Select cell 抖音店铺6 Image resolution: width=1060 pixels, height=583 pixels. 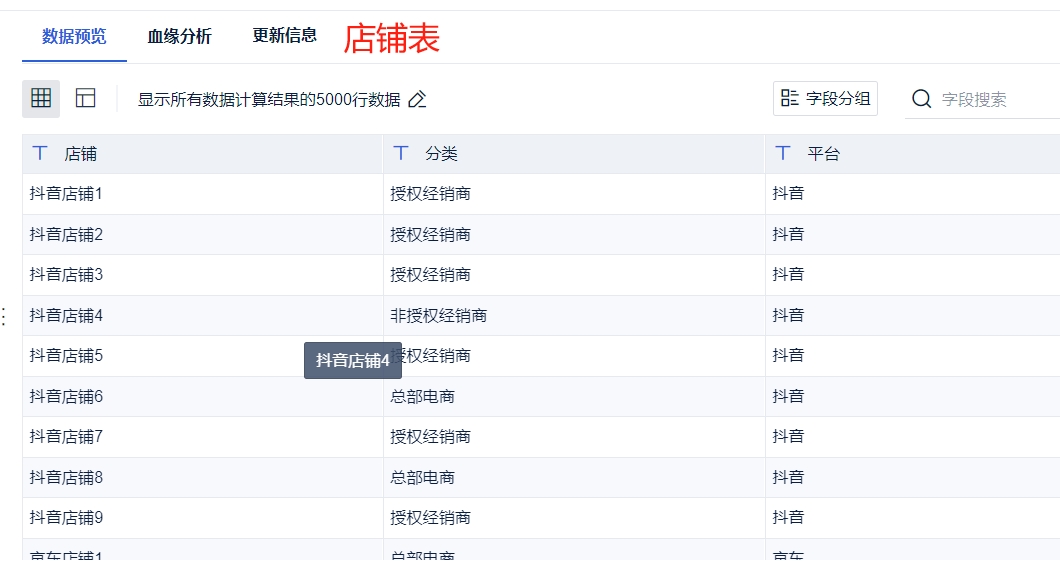(x=203, y=396)
